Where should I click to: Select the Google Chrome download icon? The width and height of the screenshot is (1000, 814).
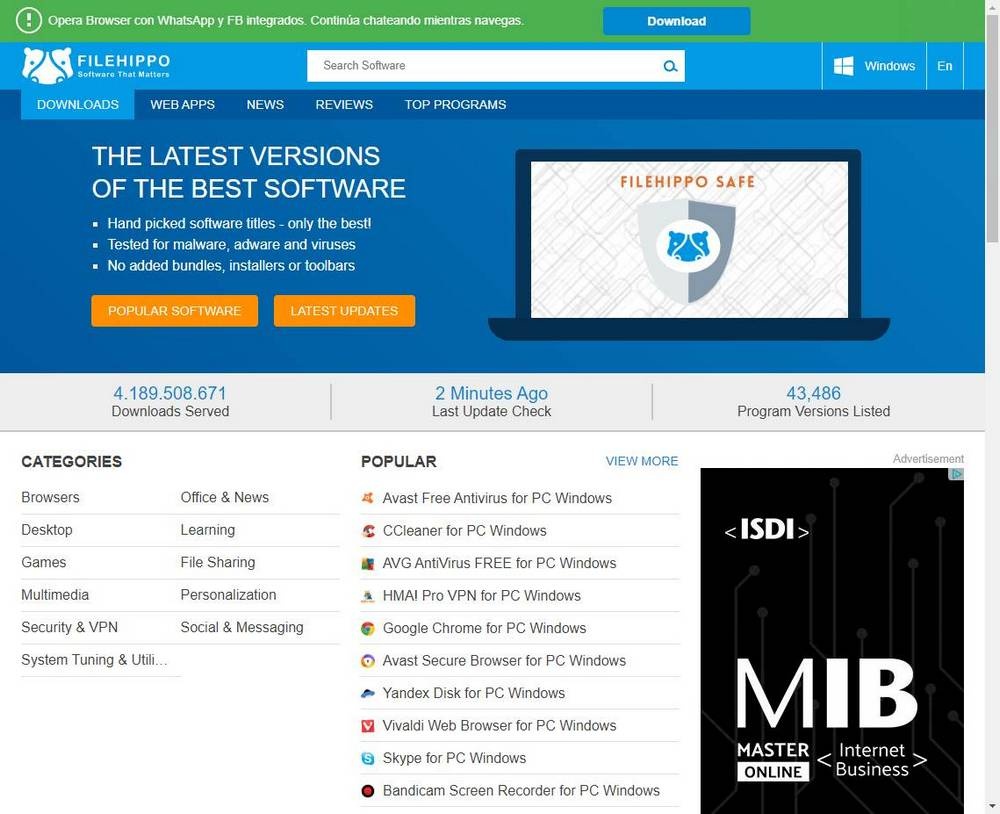[368, 628]
